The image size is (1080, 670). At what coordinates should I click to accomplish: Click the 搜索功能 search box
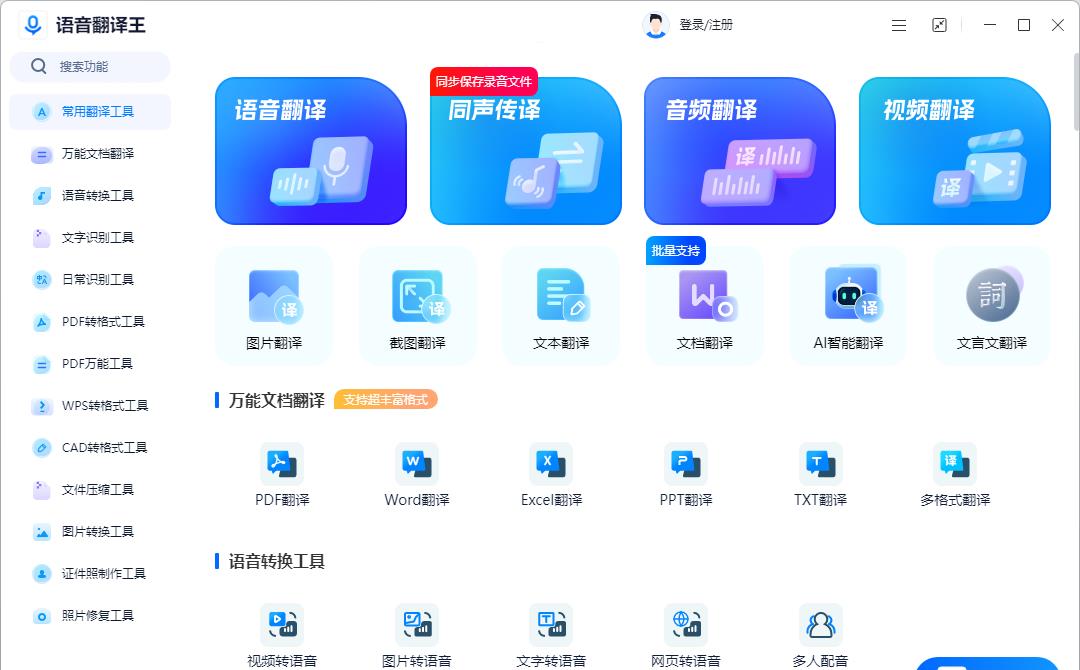click(88, 66)
